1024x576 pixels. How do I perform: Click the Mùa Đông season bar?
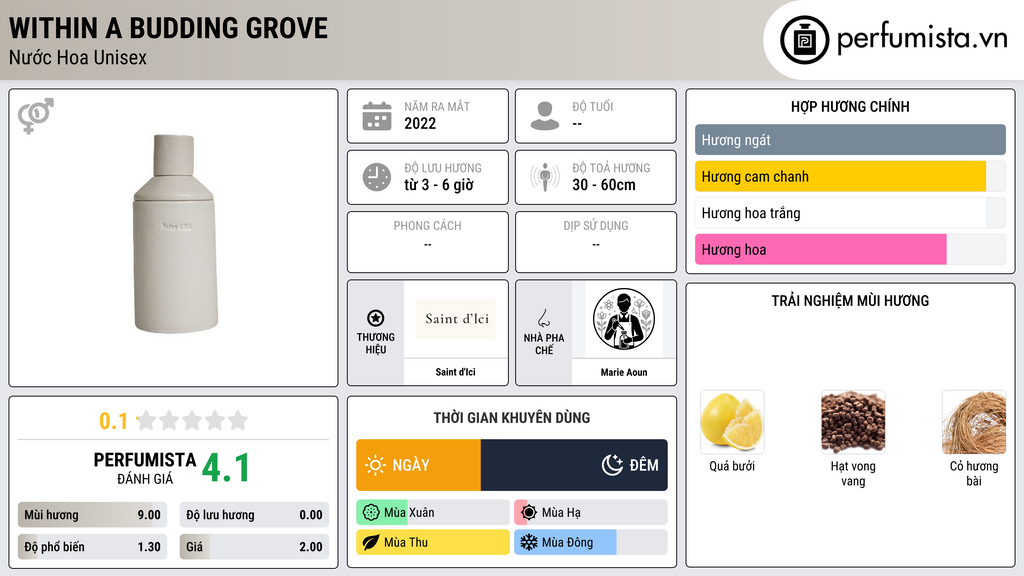[591, 543]
